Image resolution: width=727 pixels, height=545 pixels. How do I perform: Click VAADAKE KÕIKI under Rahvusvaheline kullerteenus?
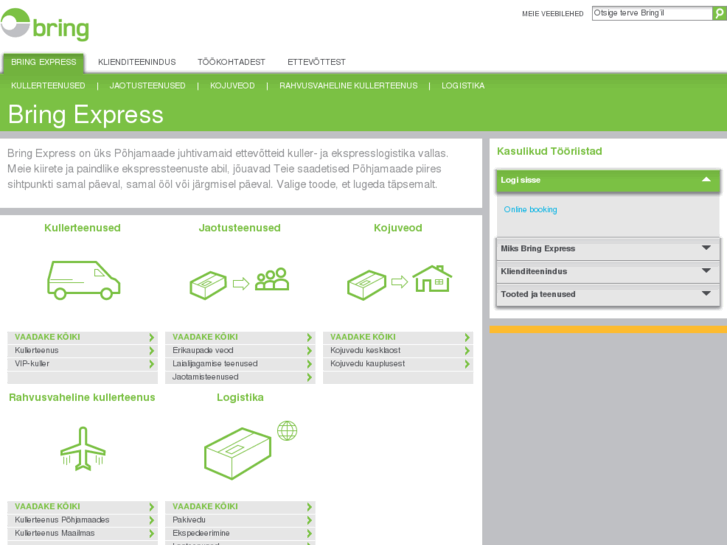pyautogui.click(x=47, y=507)
